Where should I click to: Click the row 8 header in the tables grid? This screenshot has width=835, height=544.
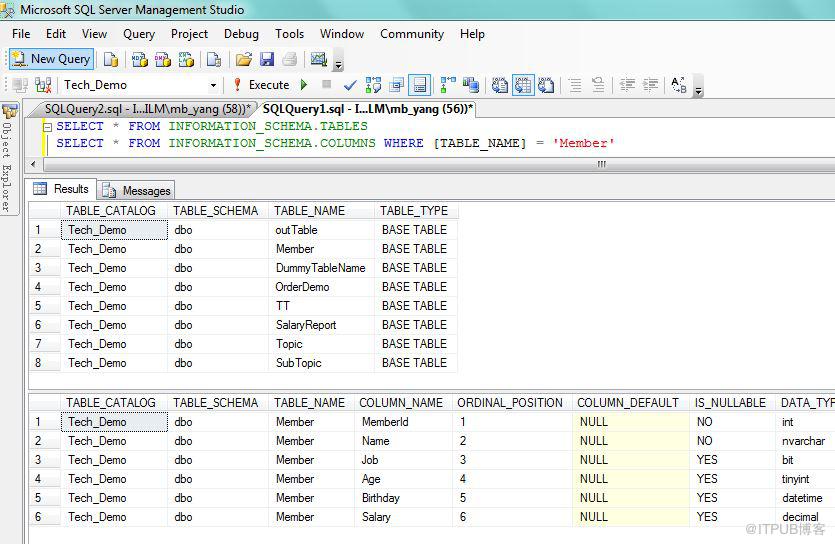click(44, 363)
